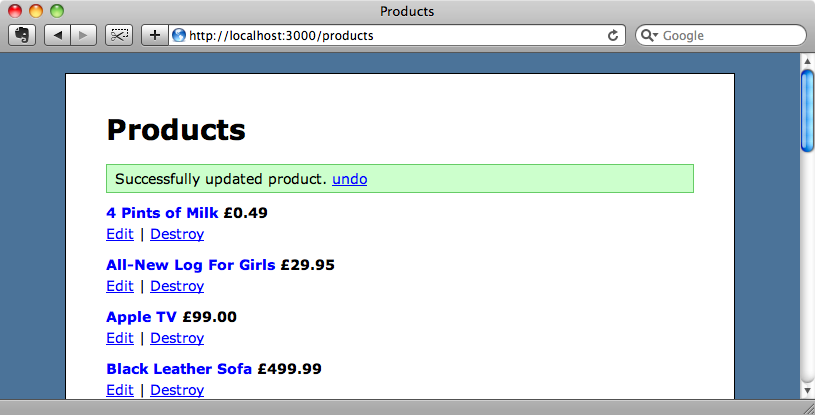Viewport: 815px width, 415px height.
Task: Destroy the Apple TV product
Action: tap(177, 338)
